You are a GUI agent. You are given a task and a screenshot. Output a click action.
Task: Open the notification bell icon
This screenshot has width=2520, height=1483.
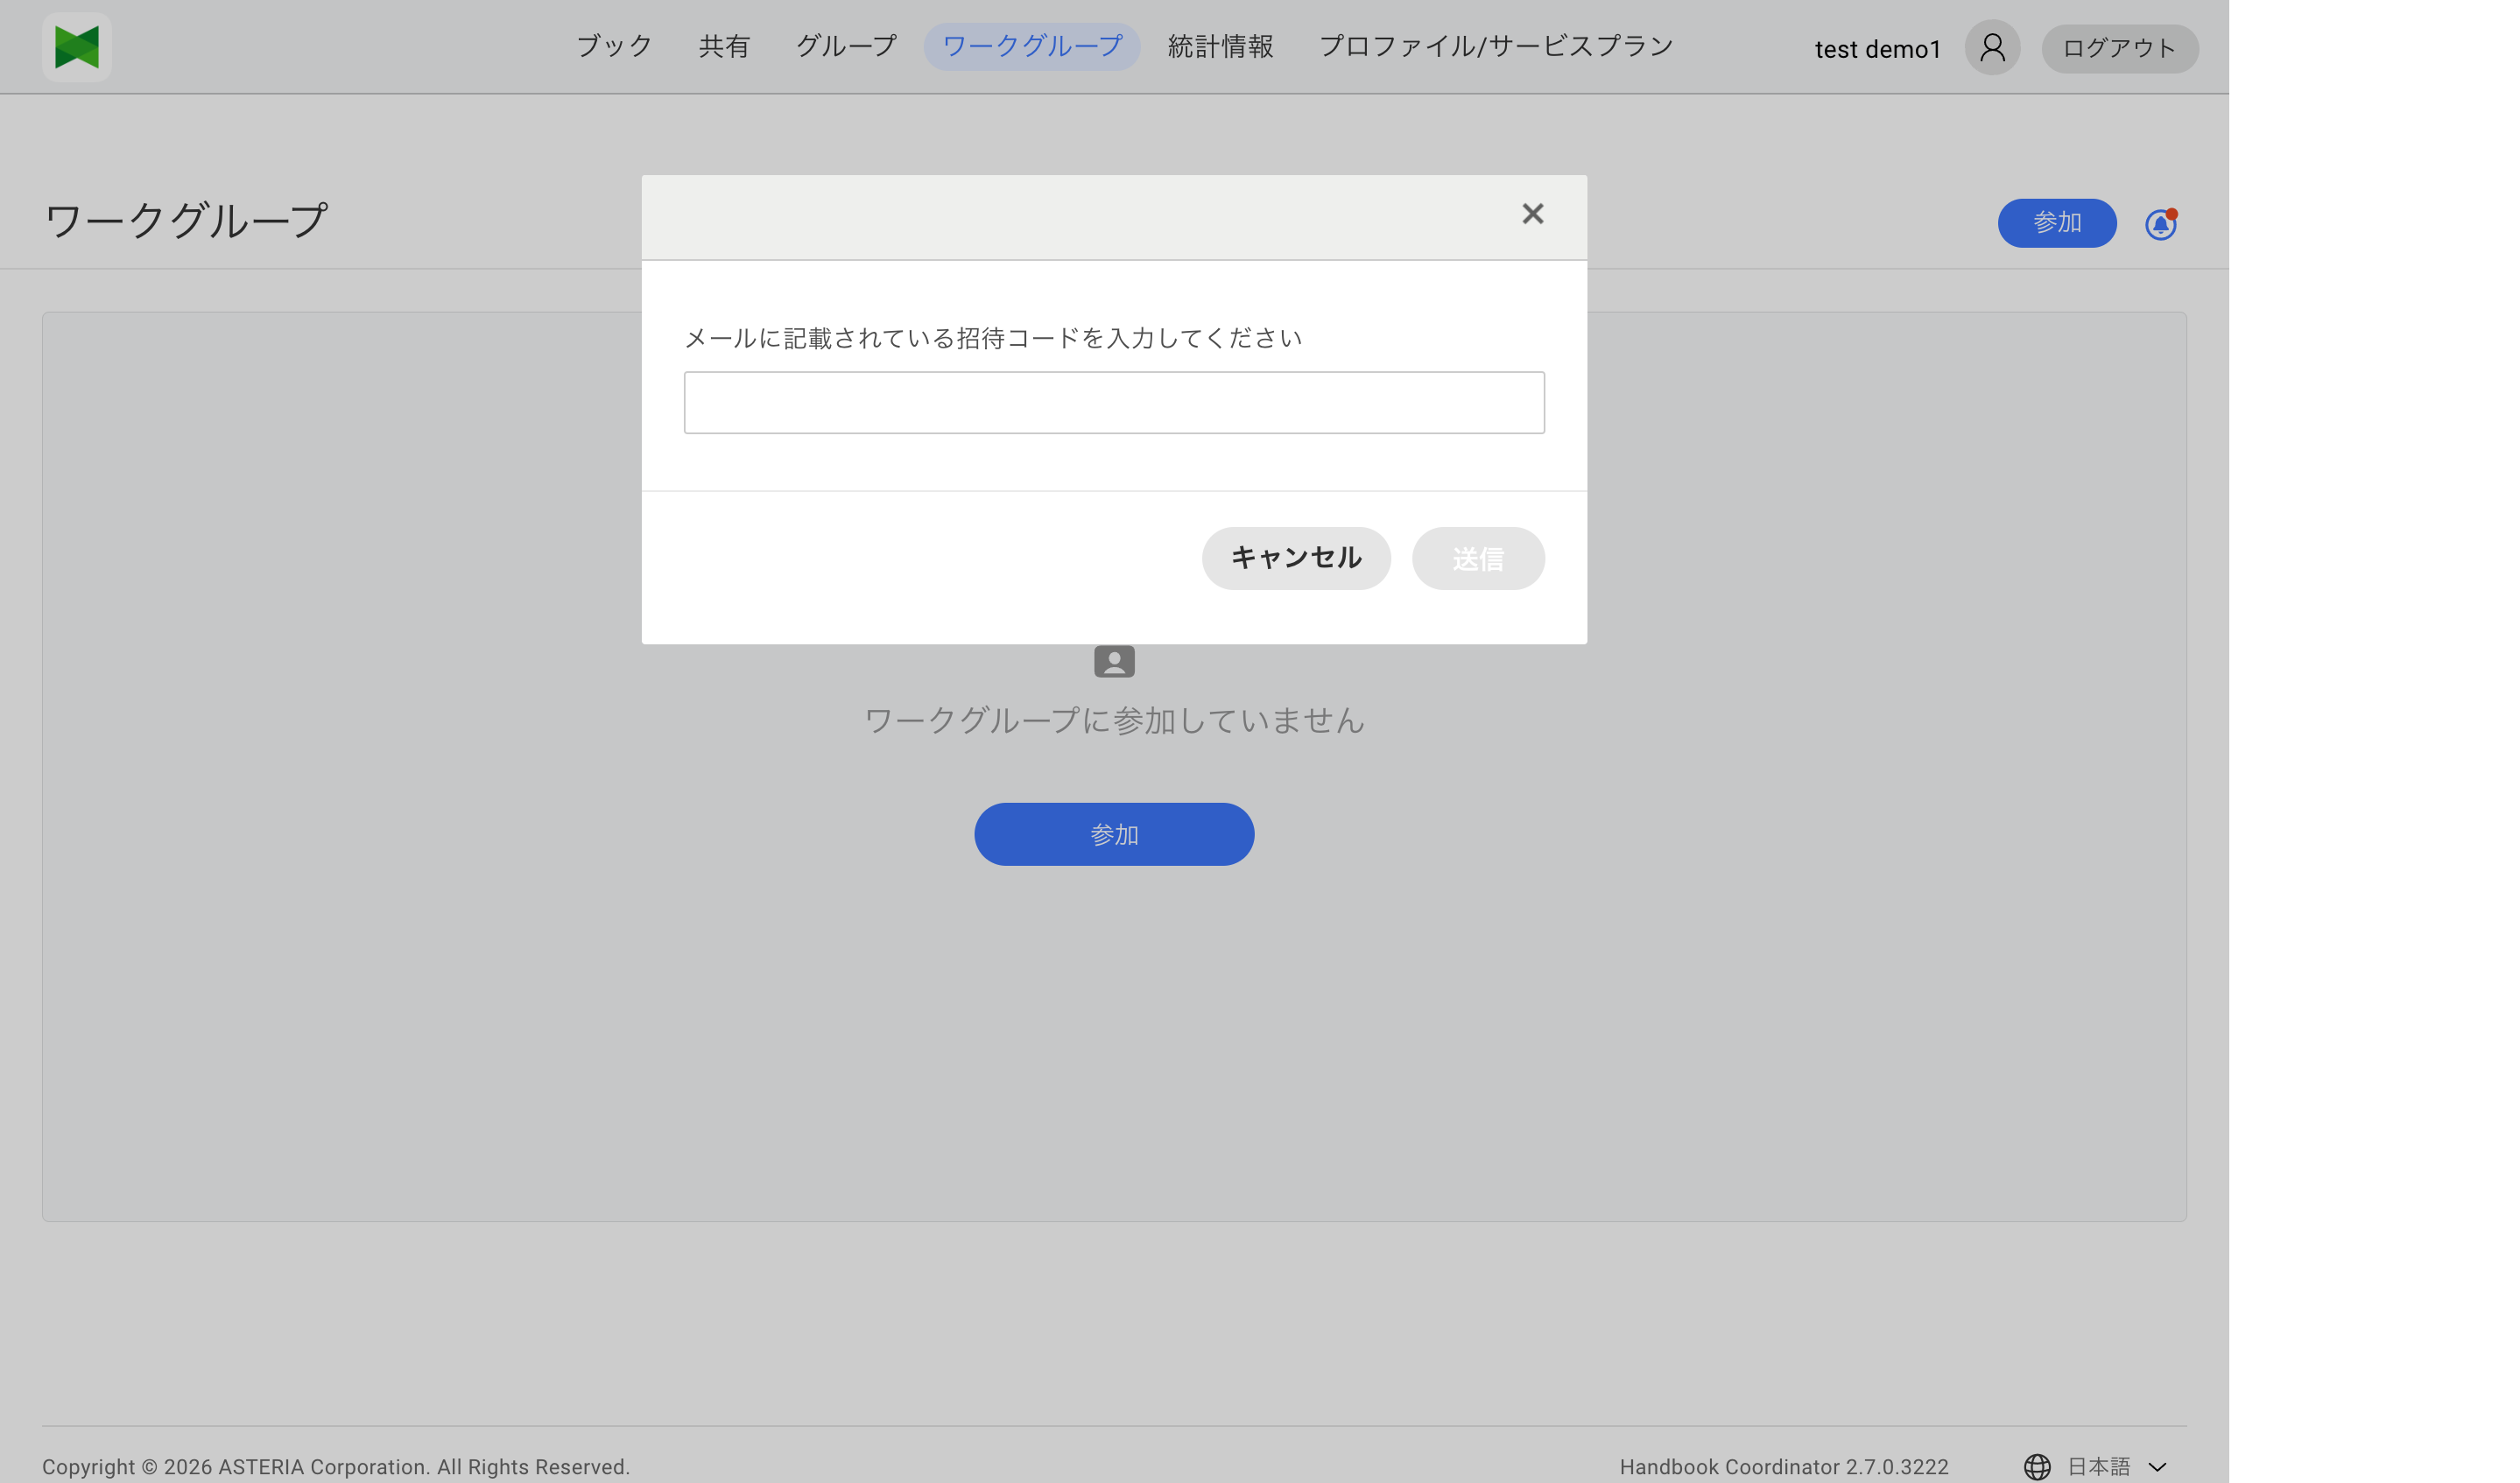coord(2160,224)
